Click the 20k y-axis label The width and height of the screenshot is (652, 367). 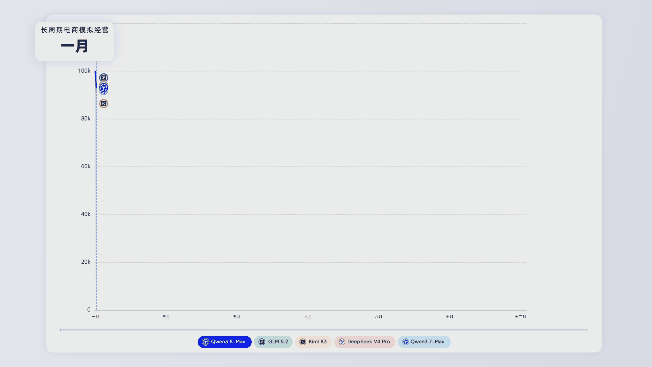(85, 262)
